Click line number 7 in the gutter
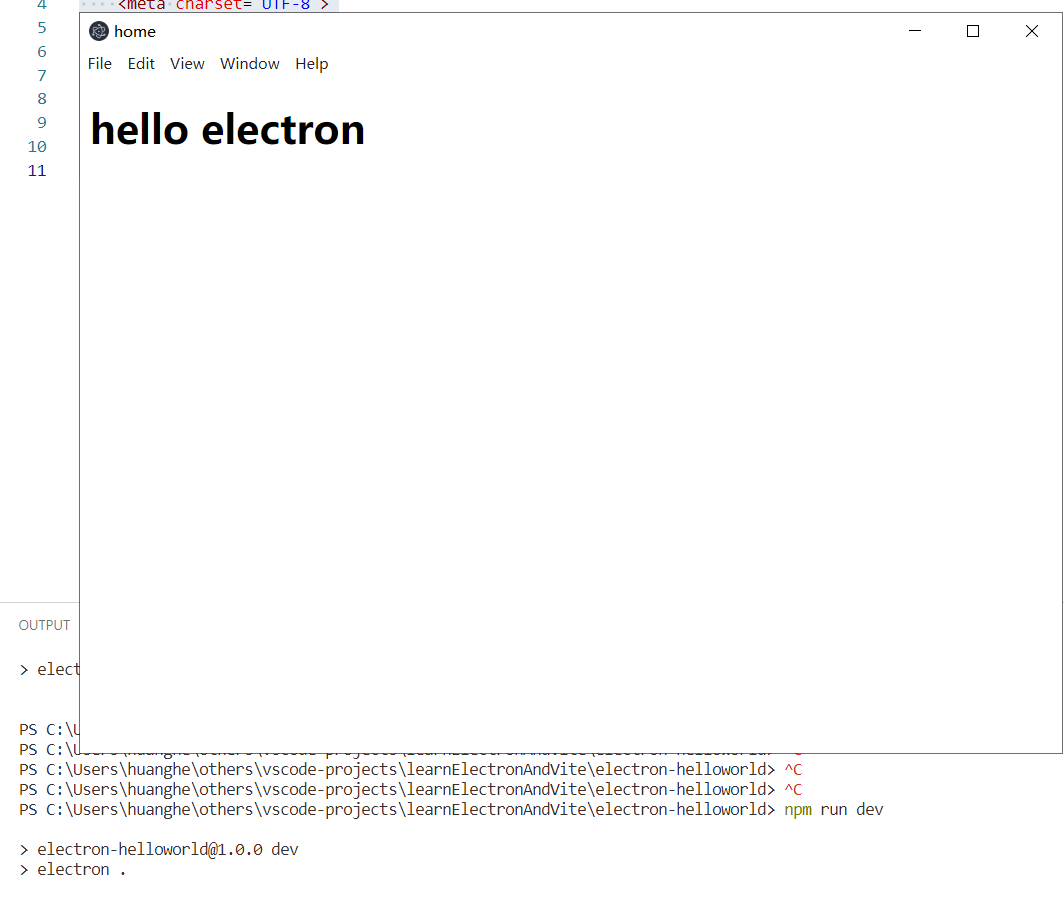This screenshot has height=916, width=1064. point(42,75)
